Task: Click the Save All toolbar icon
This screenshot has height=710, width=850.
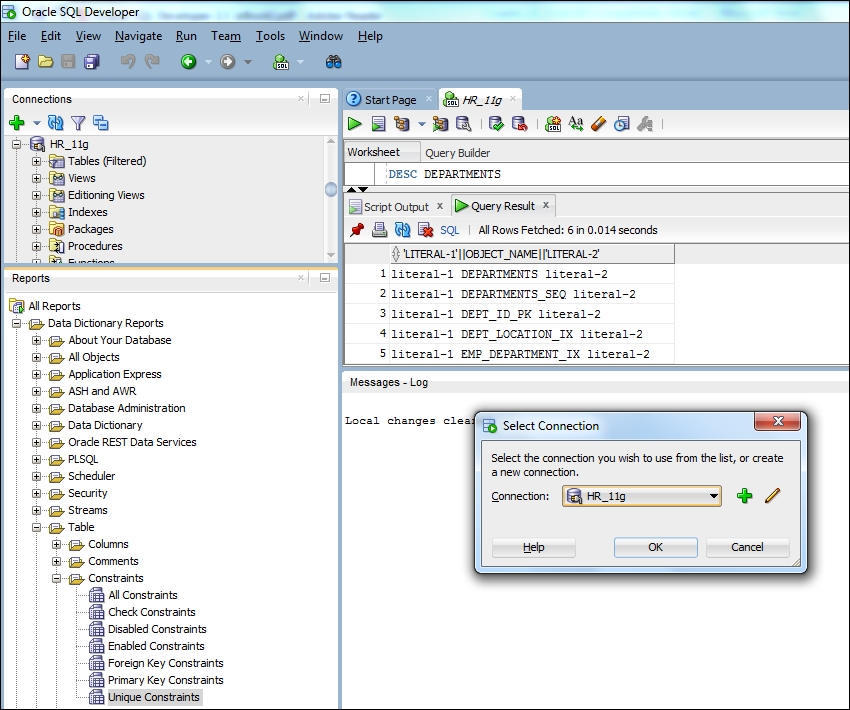Action: pos(92,62)
